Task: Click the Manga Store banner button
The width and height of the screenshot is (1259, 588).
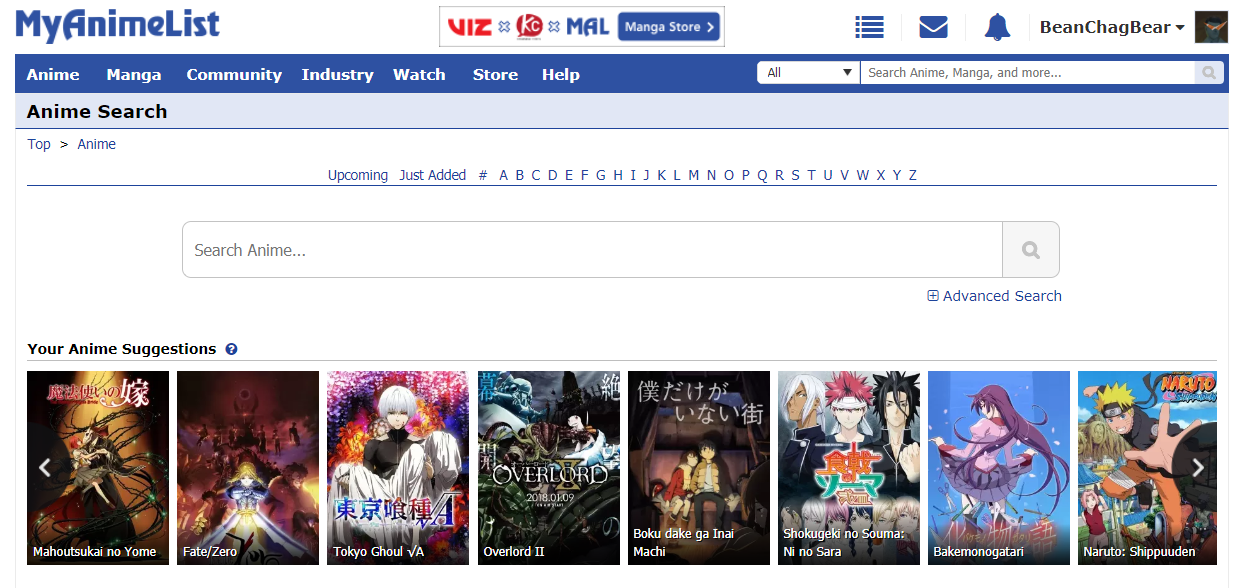Action: coord(669,27)
